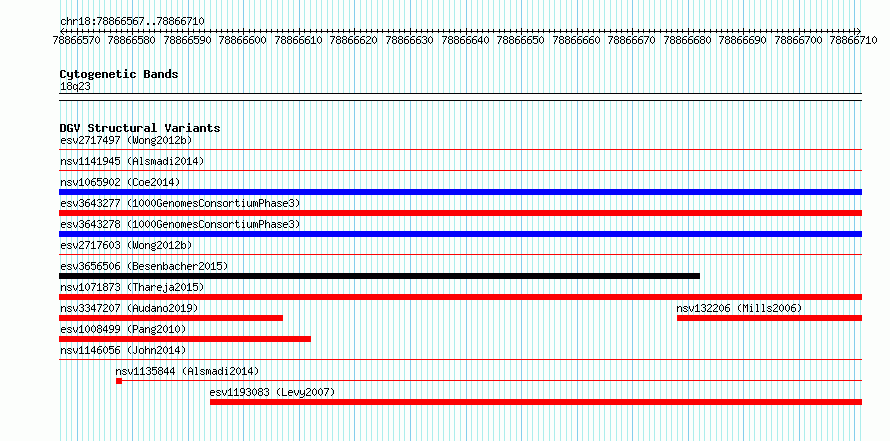This screenshot has height=441, width=890.
Task: Open variant esv3643278 (1000GenomesConsortiumPhase3)
Action: [x=180, y=224]
